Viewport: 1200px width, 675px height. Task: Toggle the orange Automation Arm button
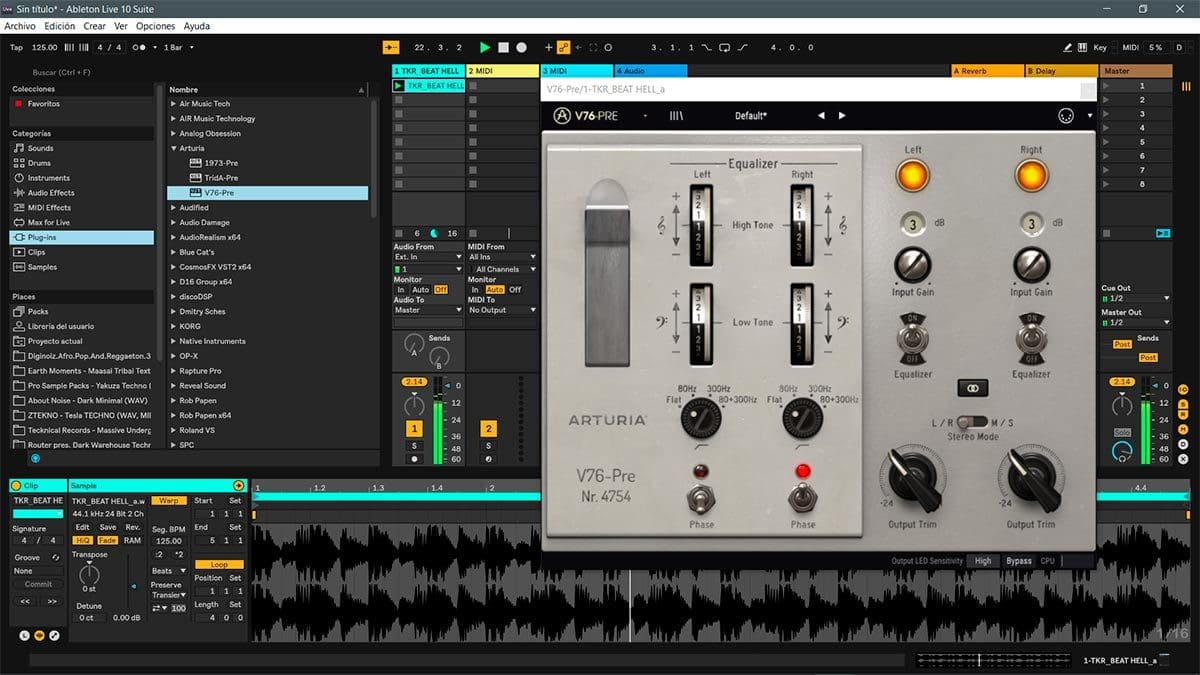pos(564,47)
